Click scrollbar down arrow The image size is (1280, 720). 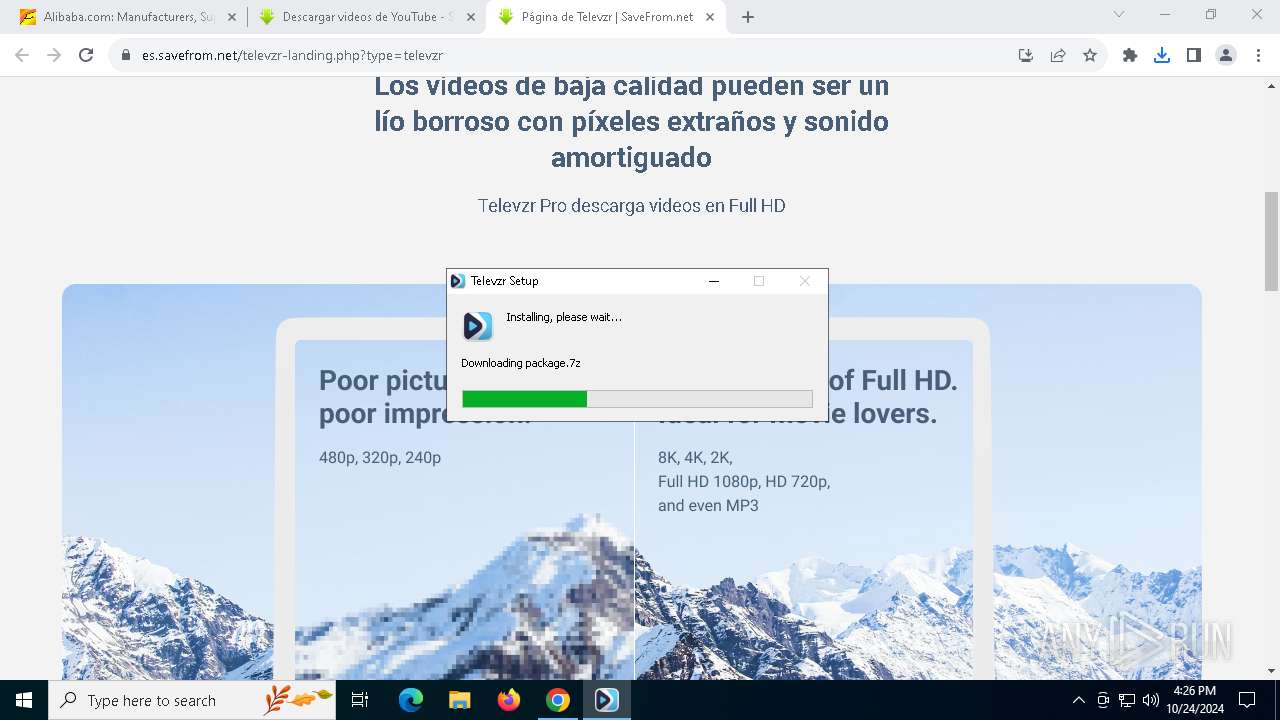click(x=1271, y=671)
